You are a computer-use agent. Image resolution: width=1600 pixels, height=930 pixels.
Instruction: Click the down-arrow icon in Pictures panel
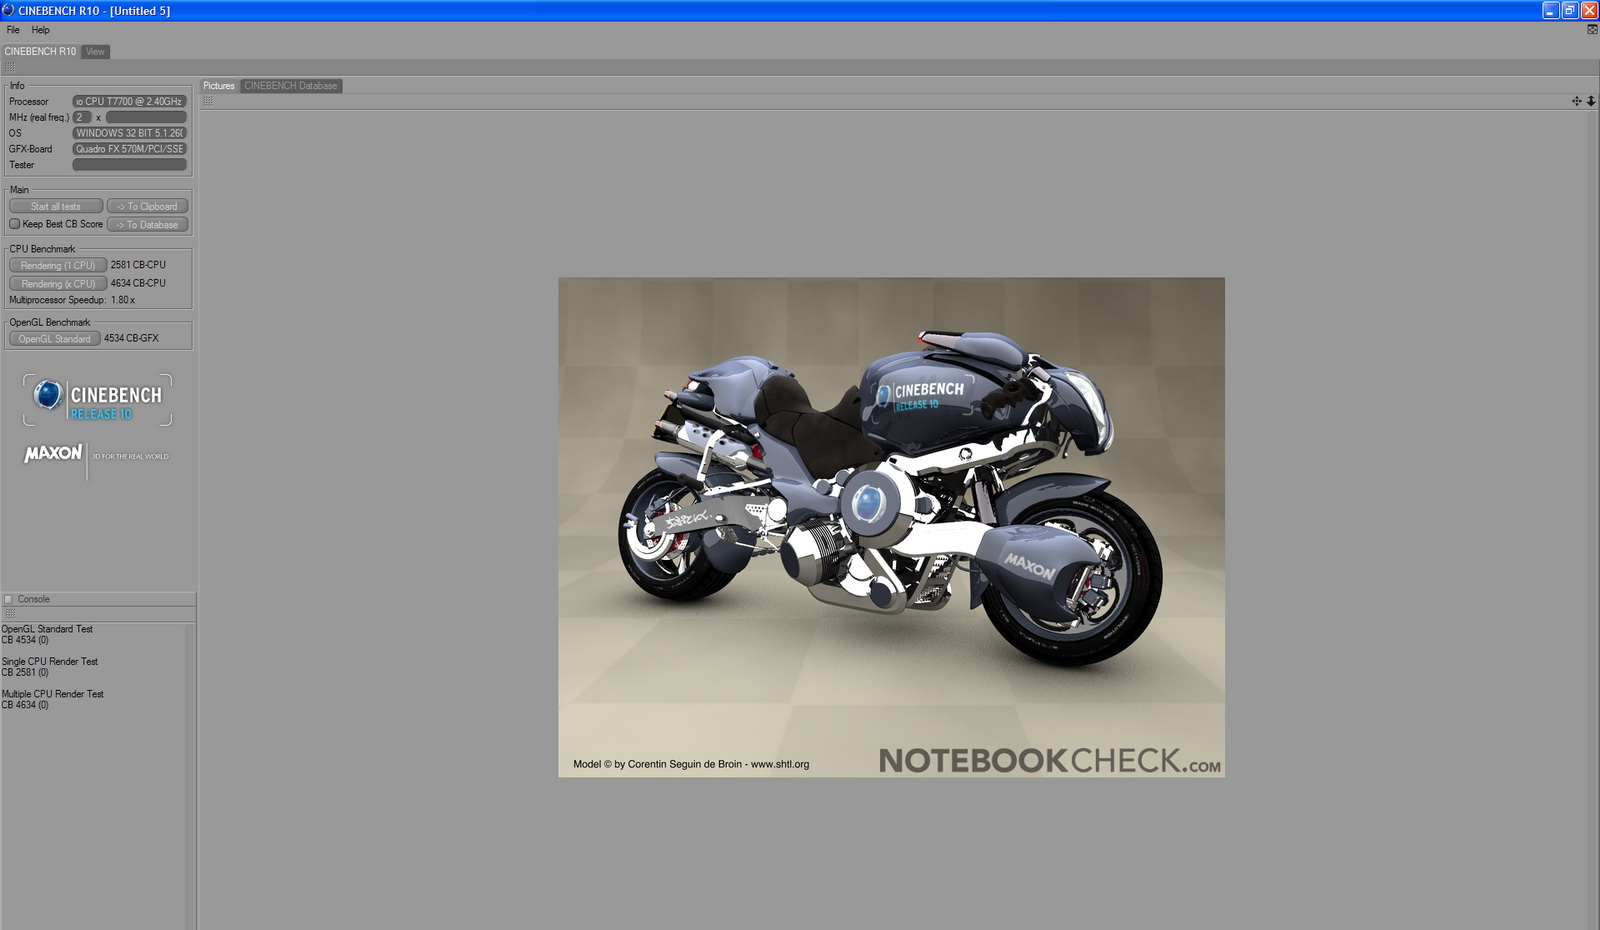1591,102
